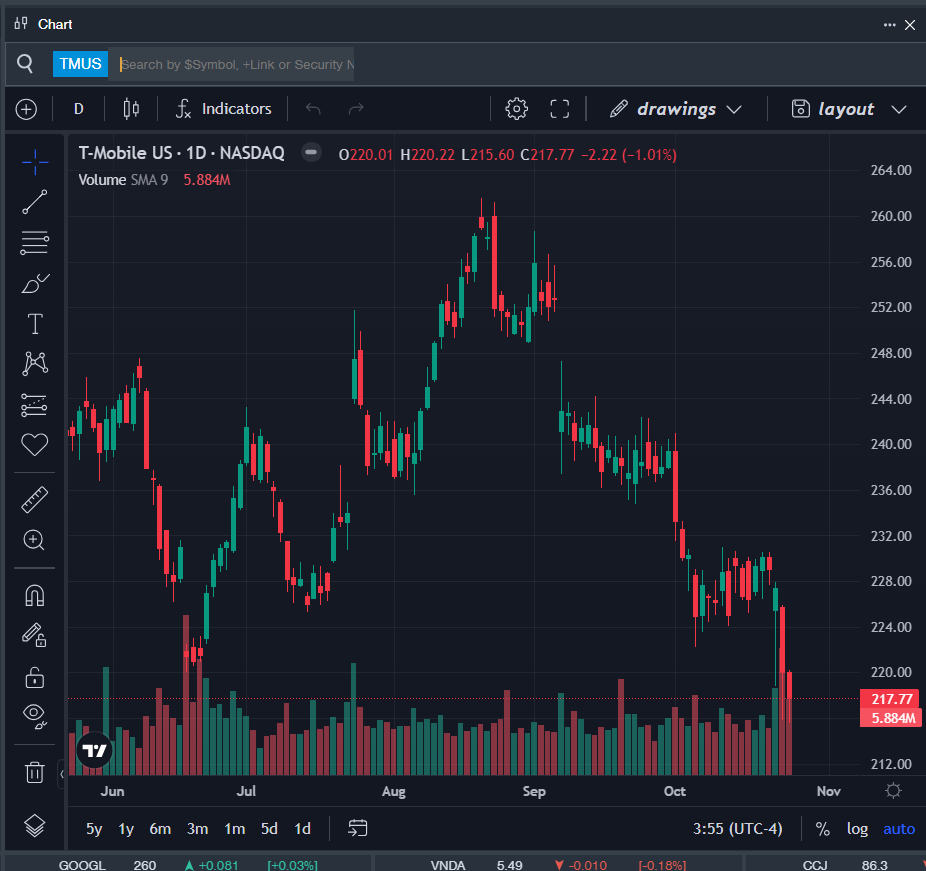This screenshot has height=871, width=926.
Task: Toggle log scale on price axis
Action: [857, 829]
